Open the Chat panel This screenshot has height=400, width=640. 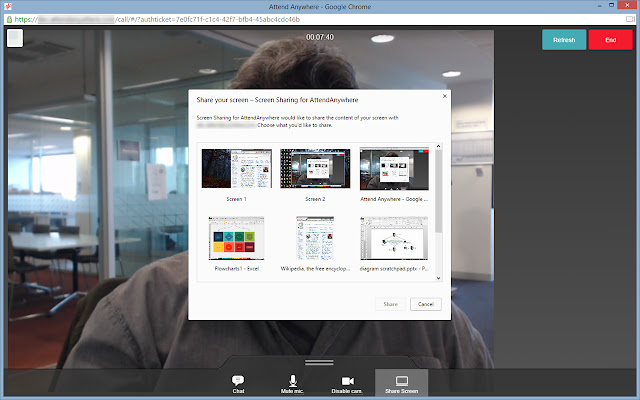pyautogui.click(x=238, y=384)
